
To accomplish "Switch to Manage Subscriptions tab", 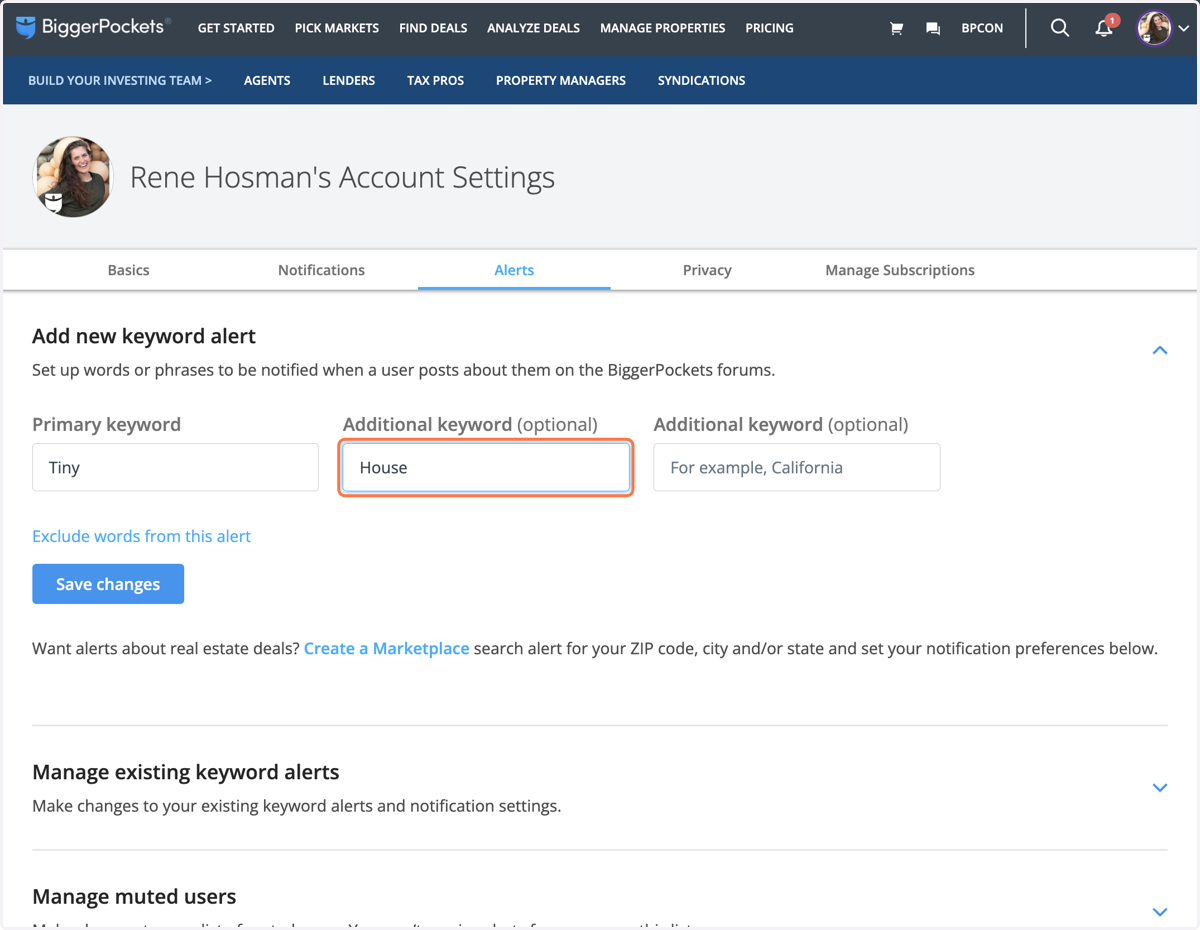I will [x=900, y=270].
